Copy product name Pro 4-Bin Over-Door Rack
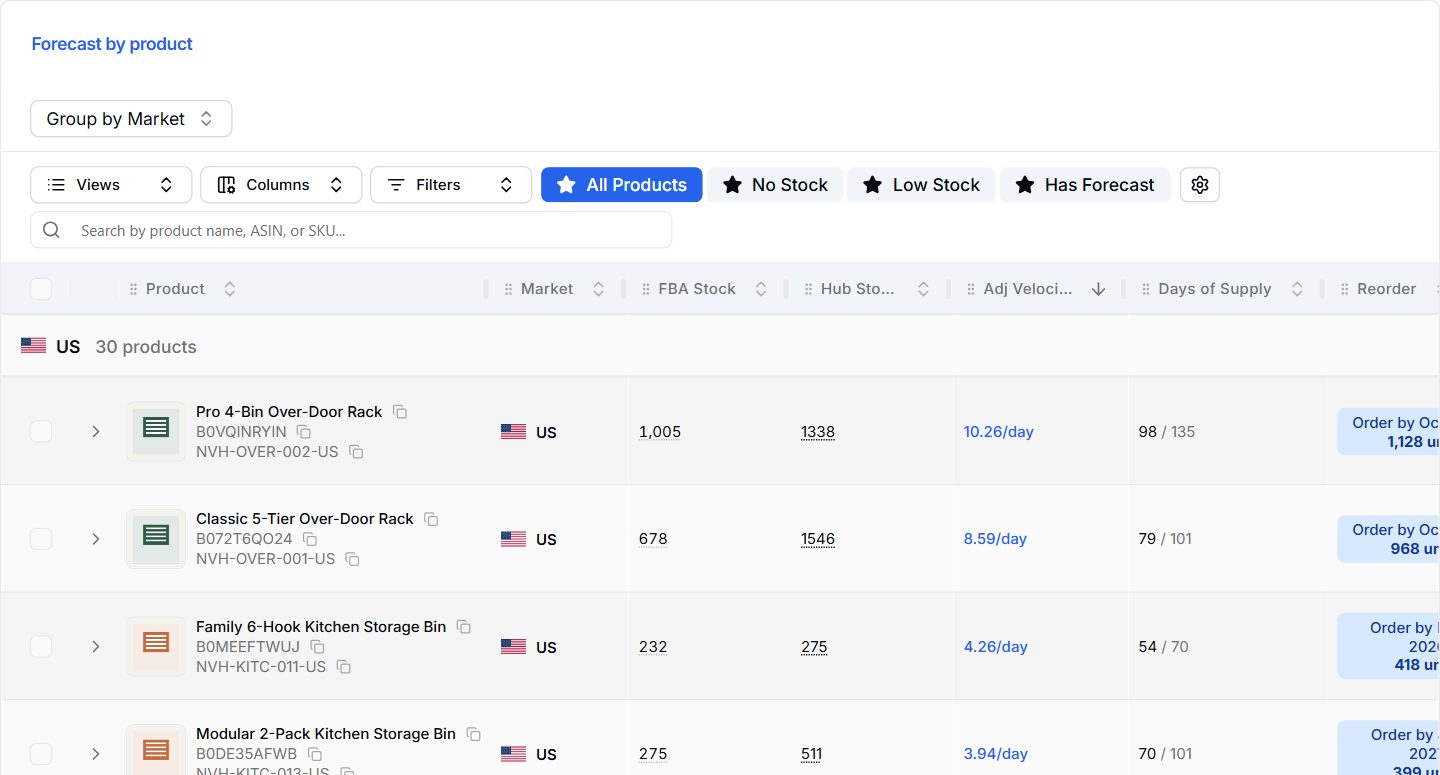The height and width of the screenshot is (775, 1440). tap(400, 412)
